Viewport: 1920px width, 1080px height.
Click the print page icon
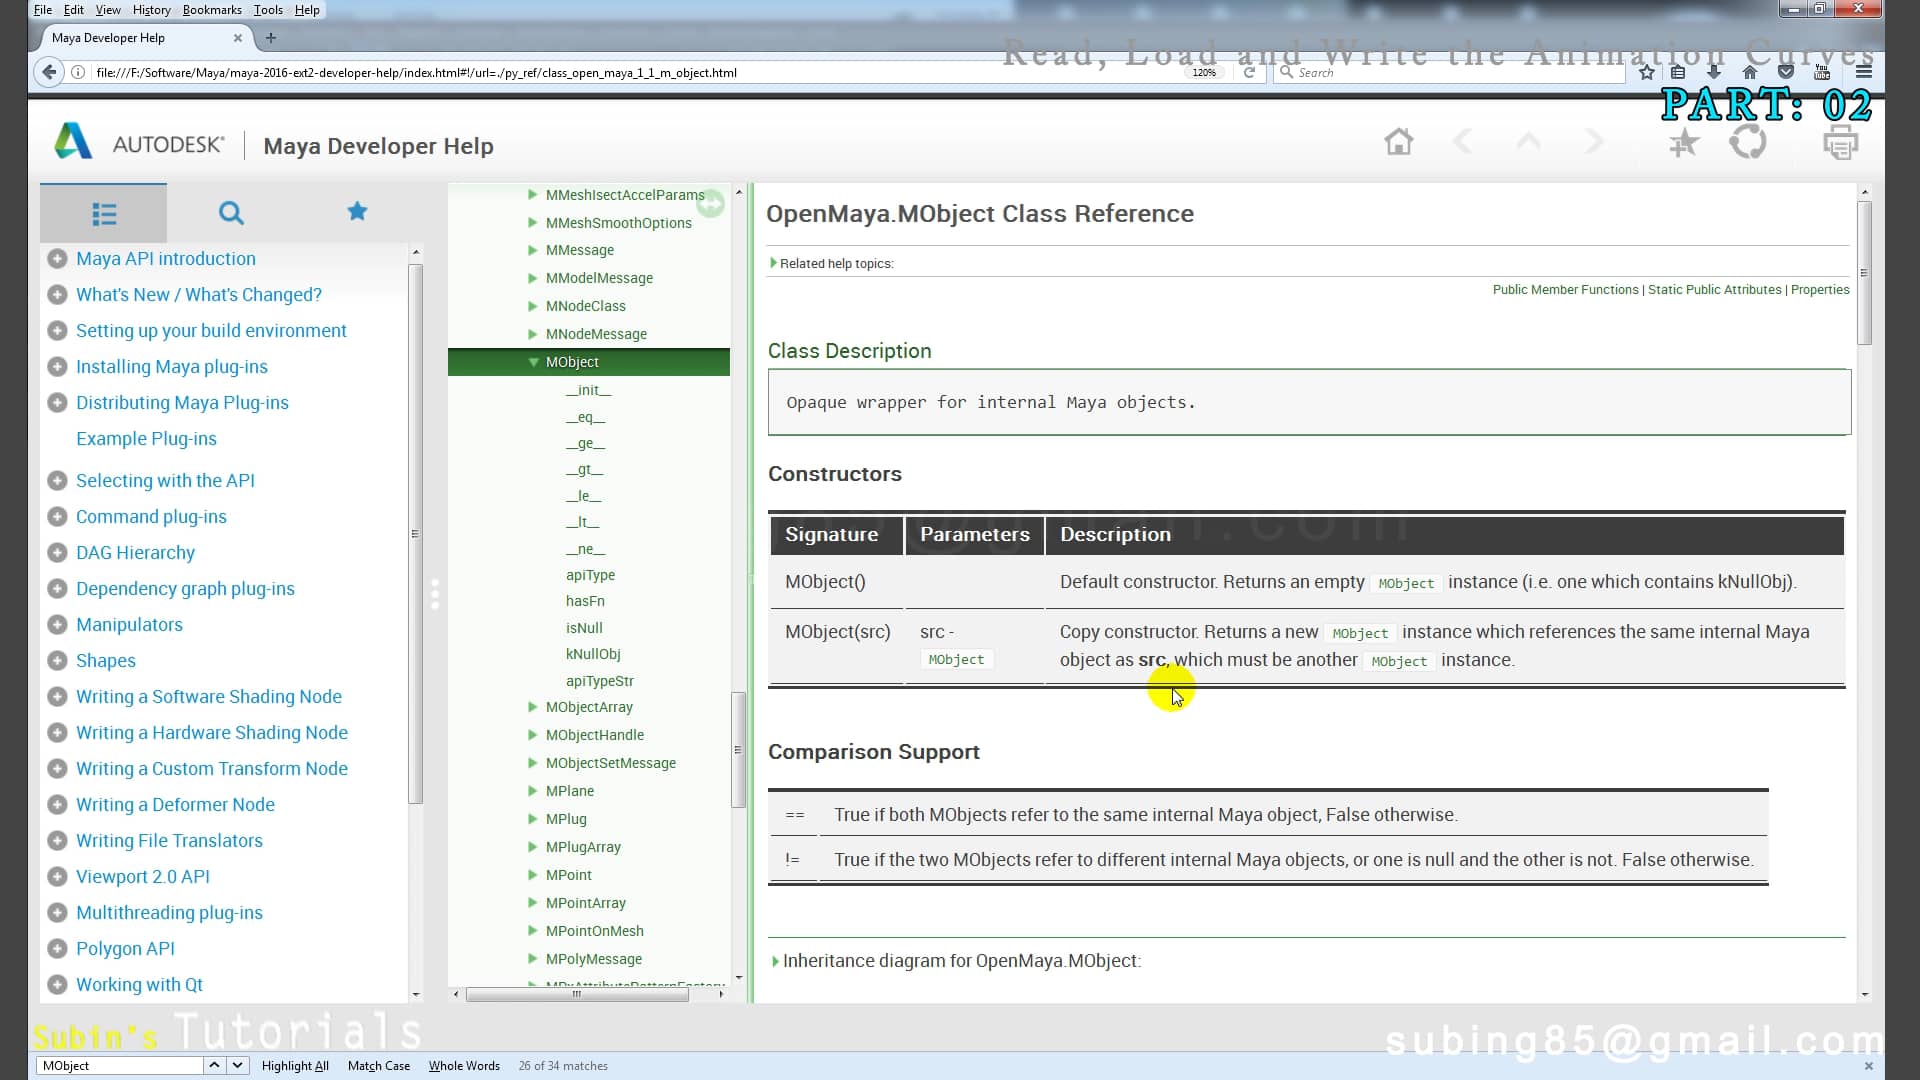pyautogui.click(x=1840, y=143)
